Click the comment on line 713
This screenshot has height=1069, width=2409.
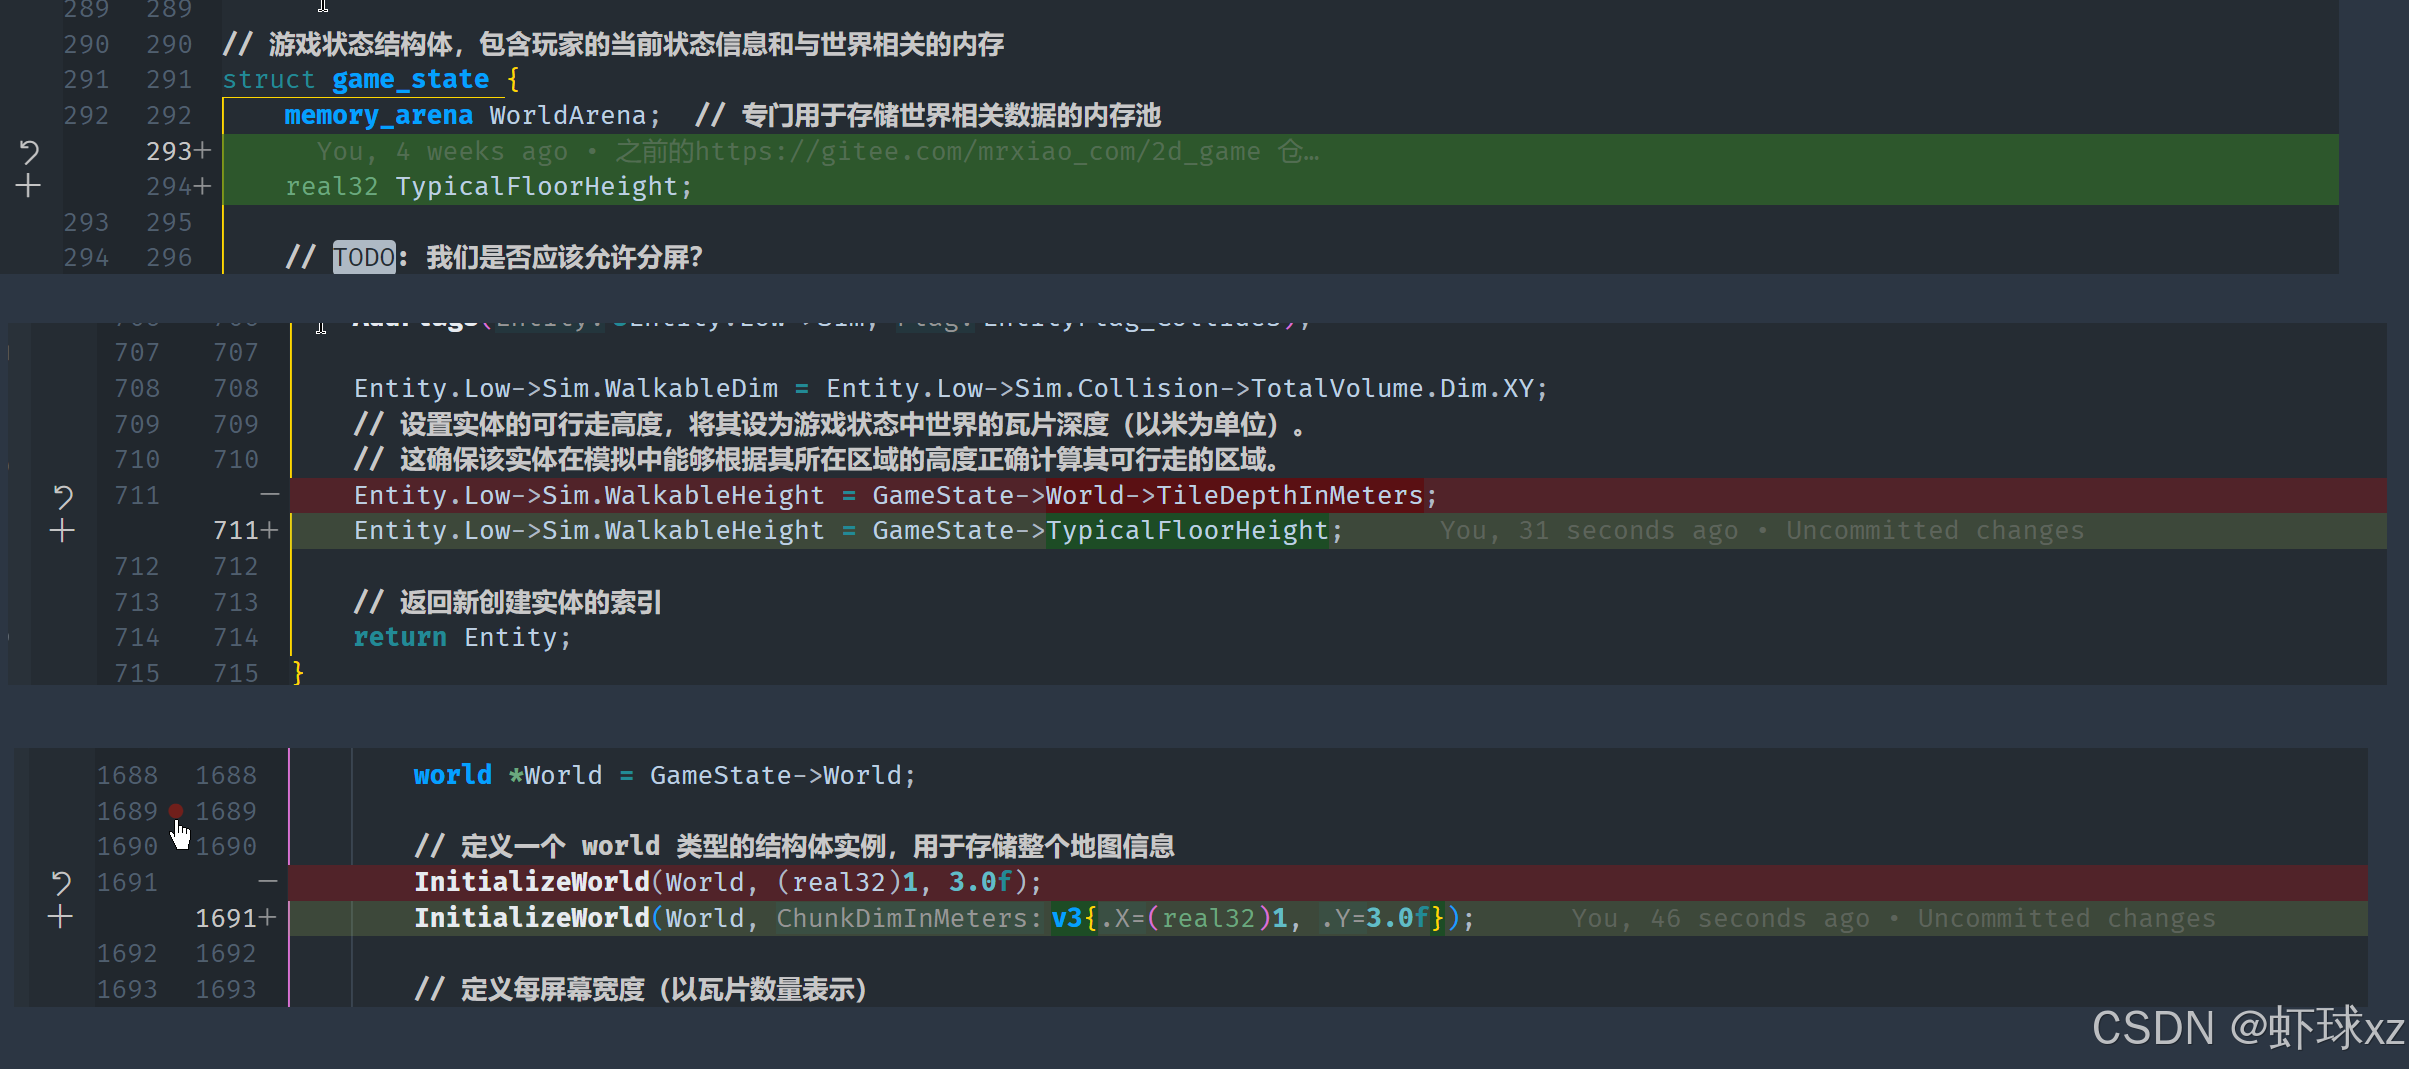[507, 602]
